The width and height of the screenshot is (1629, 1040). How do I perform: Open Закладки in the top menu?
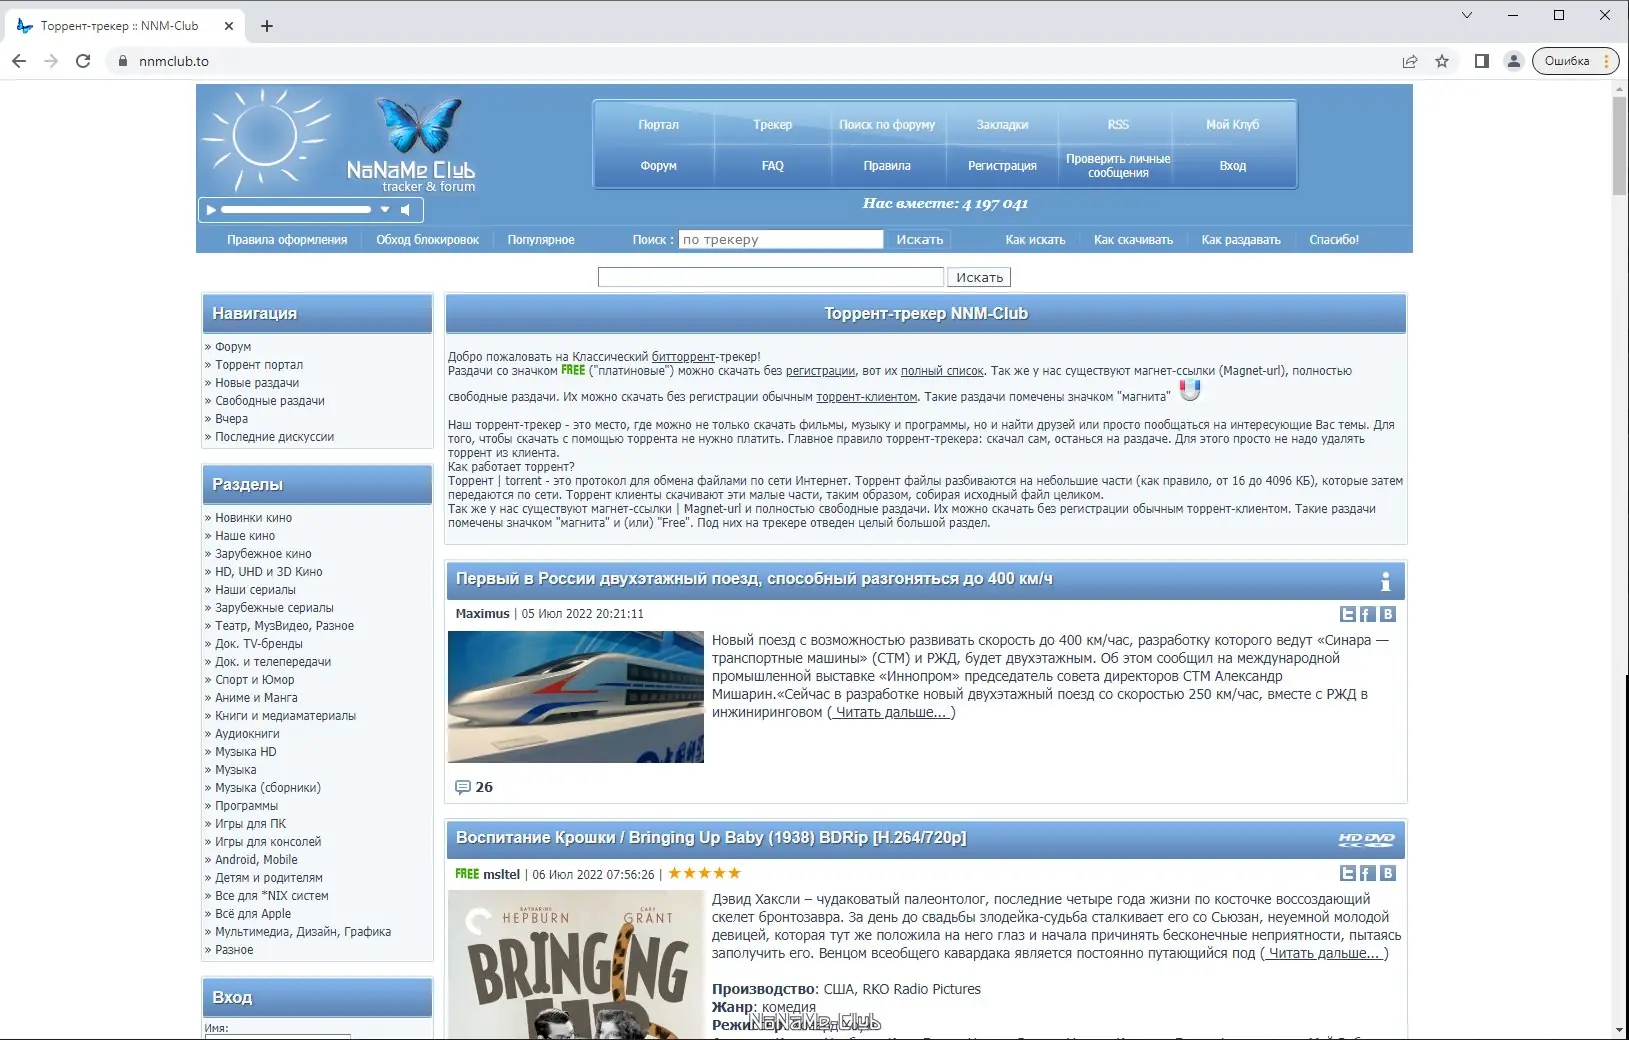1002,125
